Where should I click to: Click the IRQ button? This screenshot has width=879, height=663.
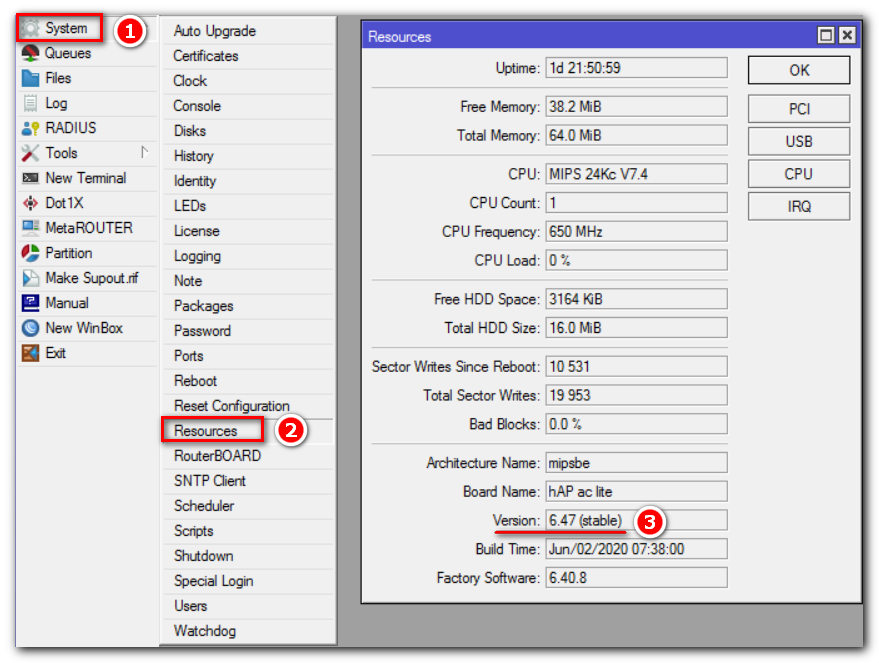(x=799, y=206)
